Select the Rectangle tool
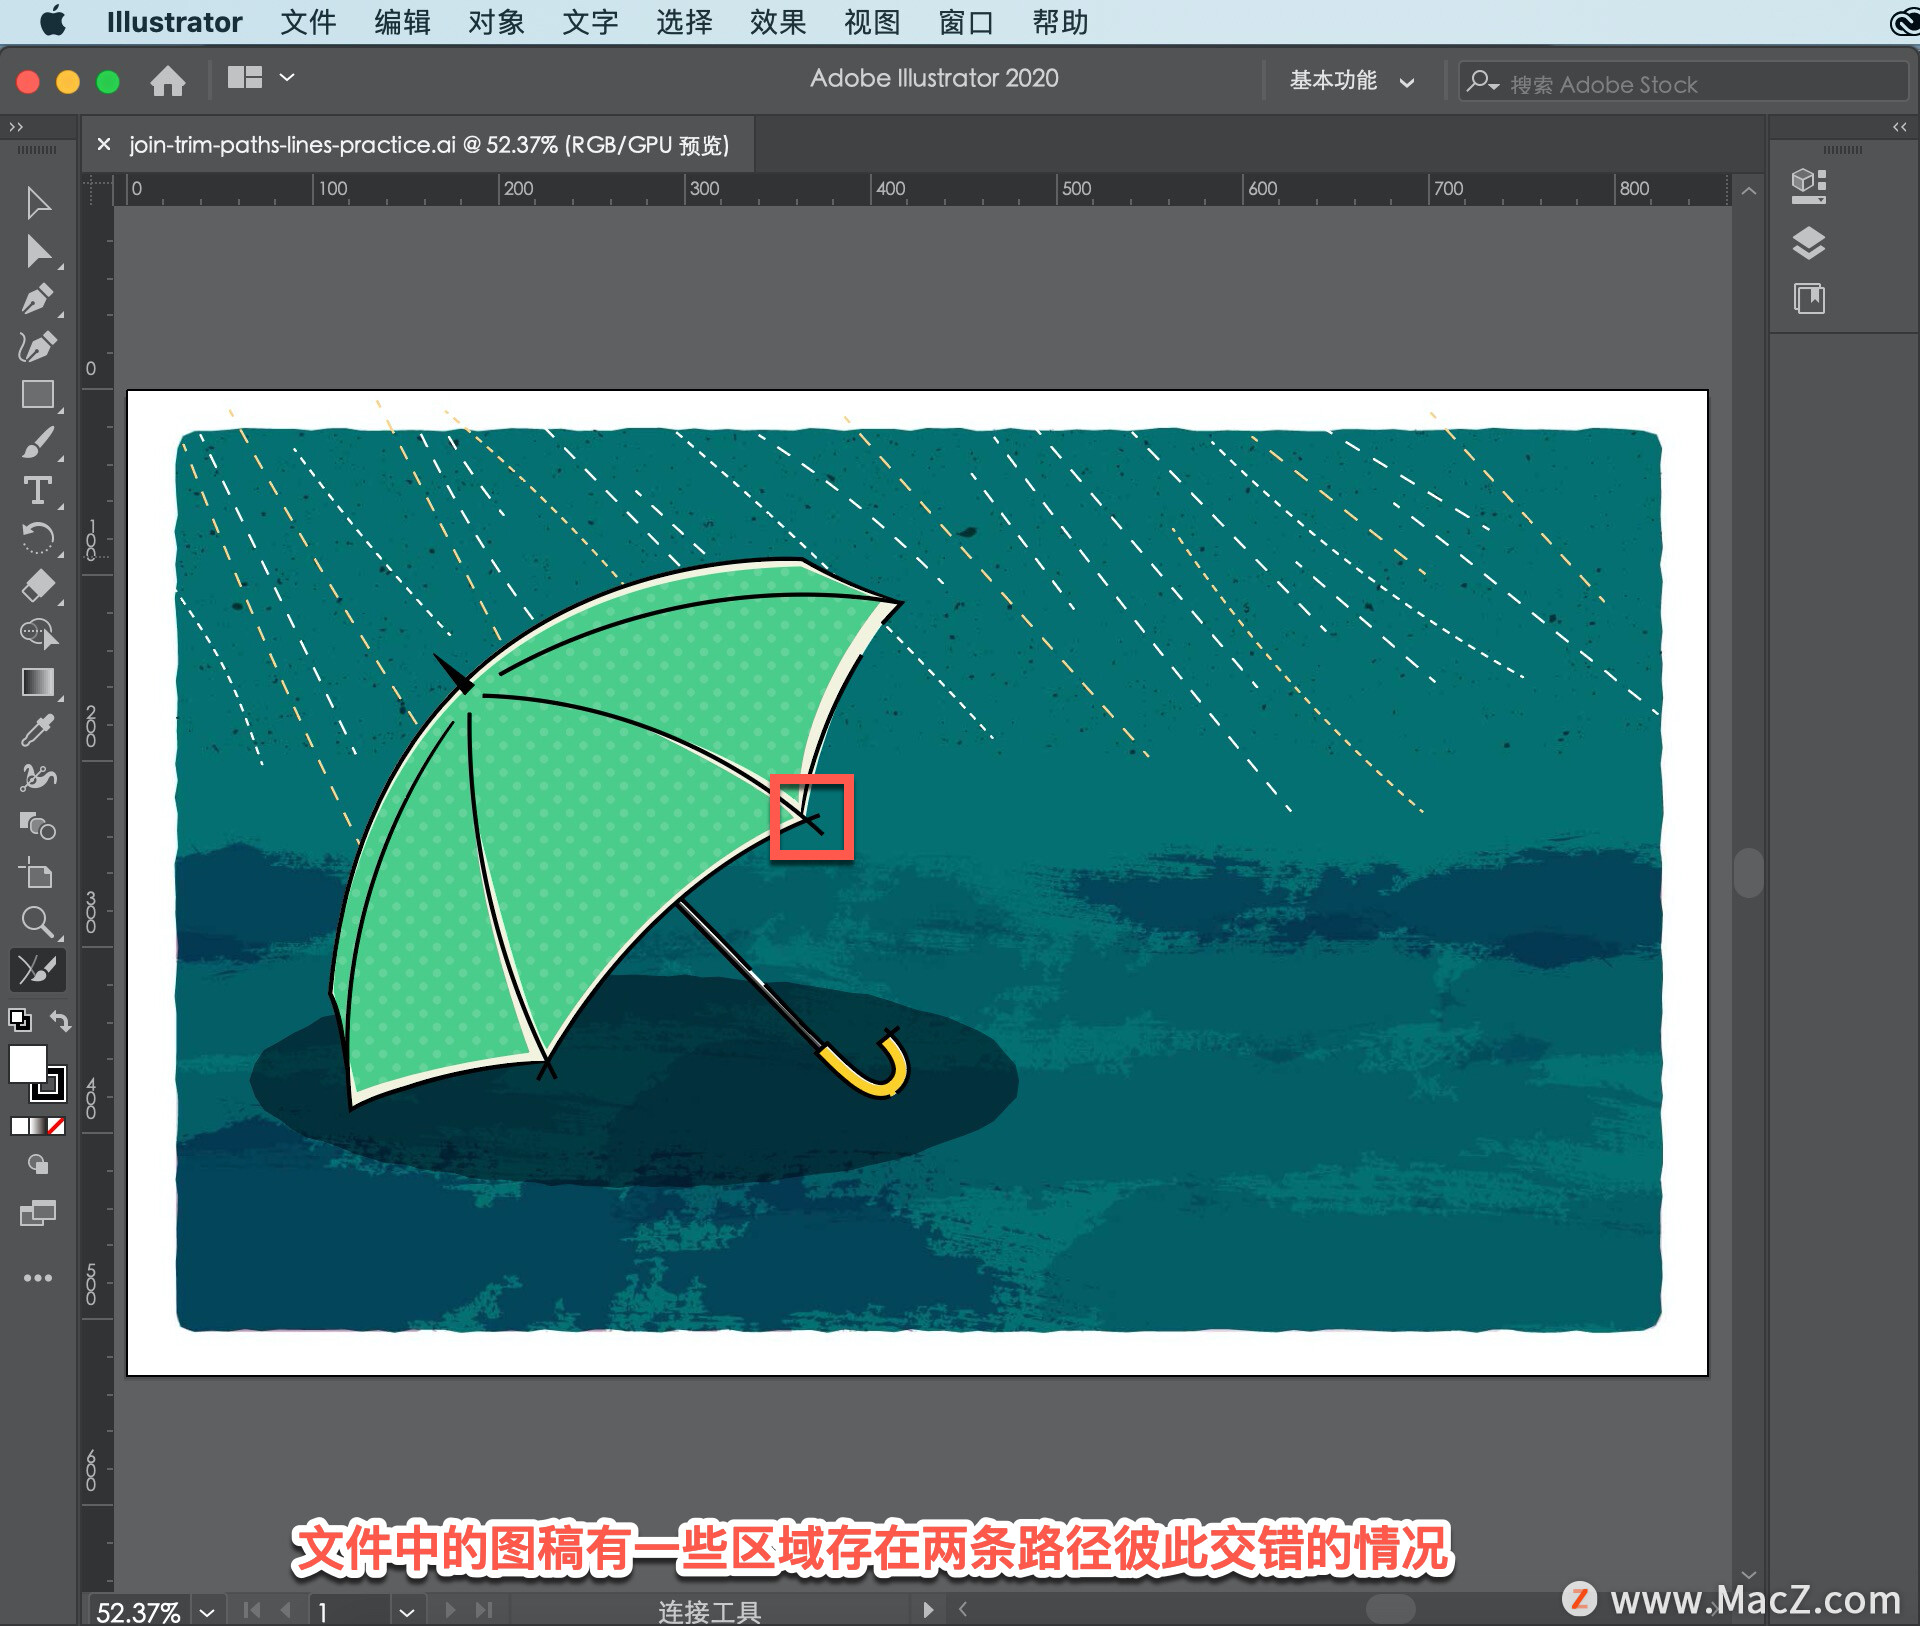The image size is (1920, 1626). coord(38,395)
